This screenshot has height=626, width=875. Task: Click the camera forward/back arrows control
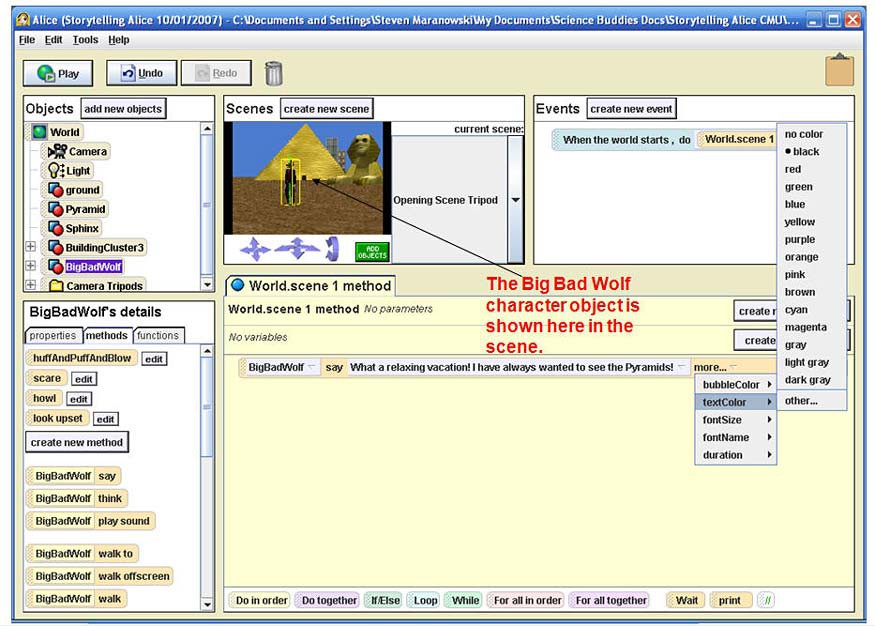point(297,249)
